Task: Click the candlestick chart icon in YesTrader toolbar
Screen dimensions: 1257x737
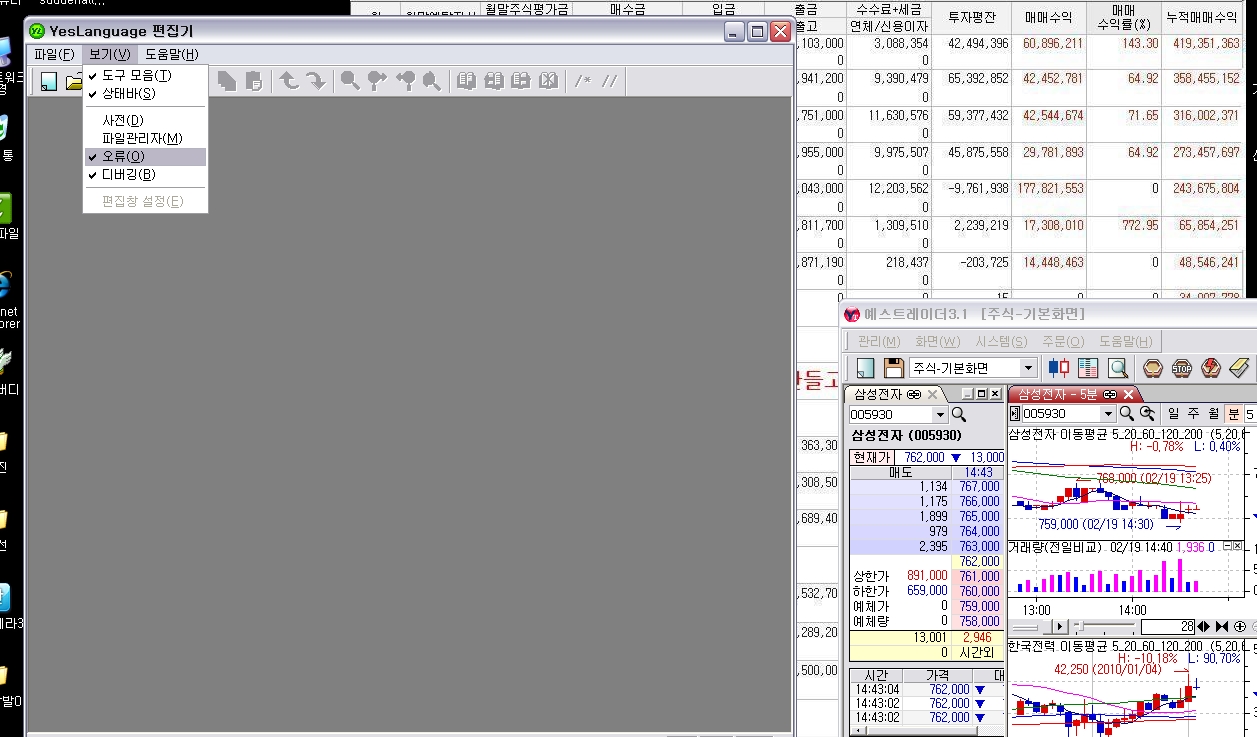Action: (1058, 368)
